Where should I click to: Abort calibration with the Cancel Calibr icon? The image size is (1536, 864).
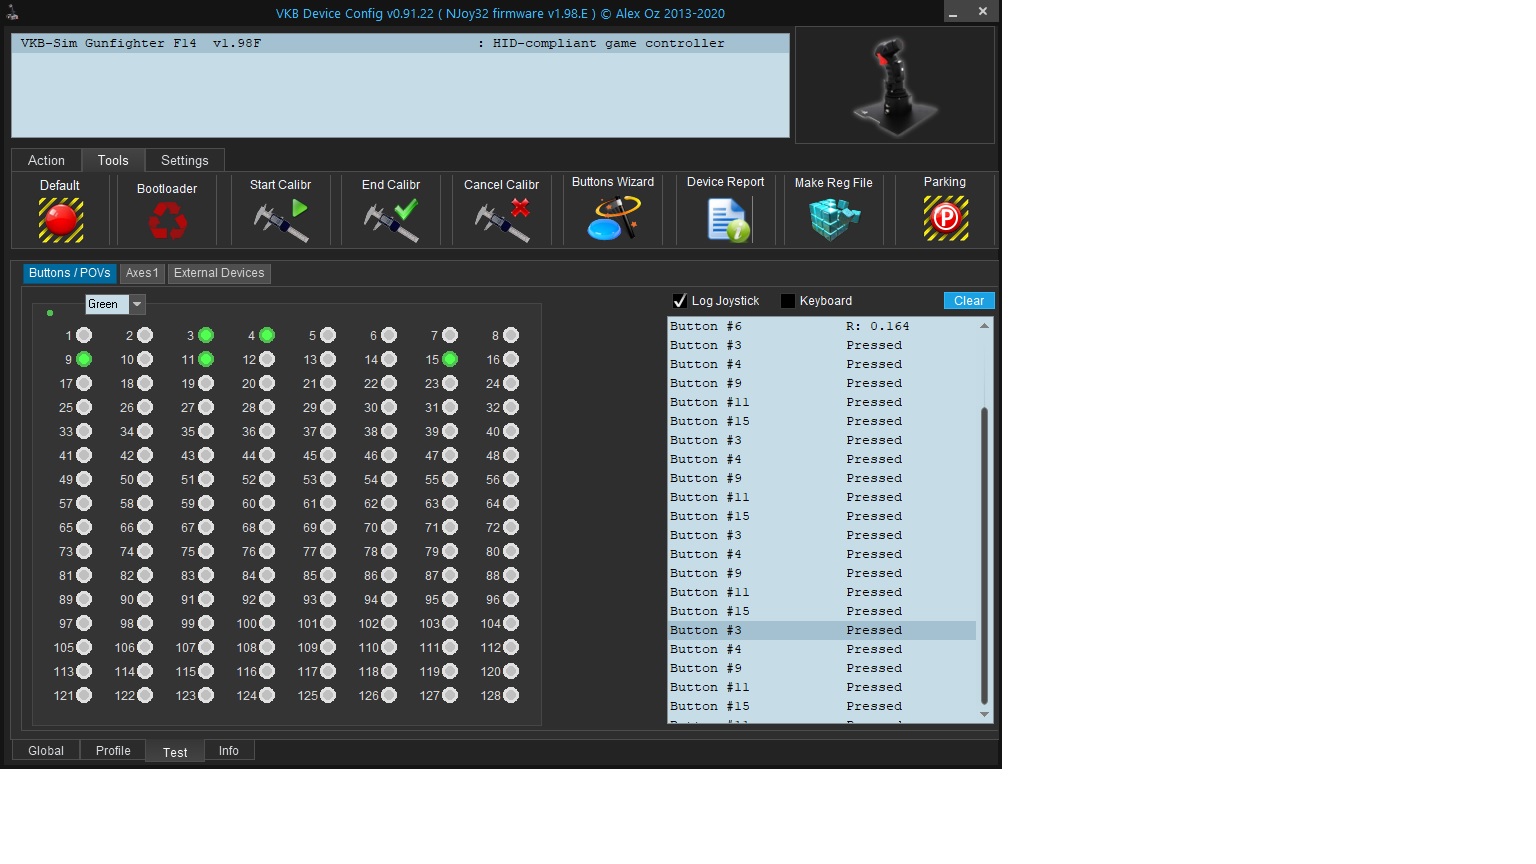(x=502, y=220)
